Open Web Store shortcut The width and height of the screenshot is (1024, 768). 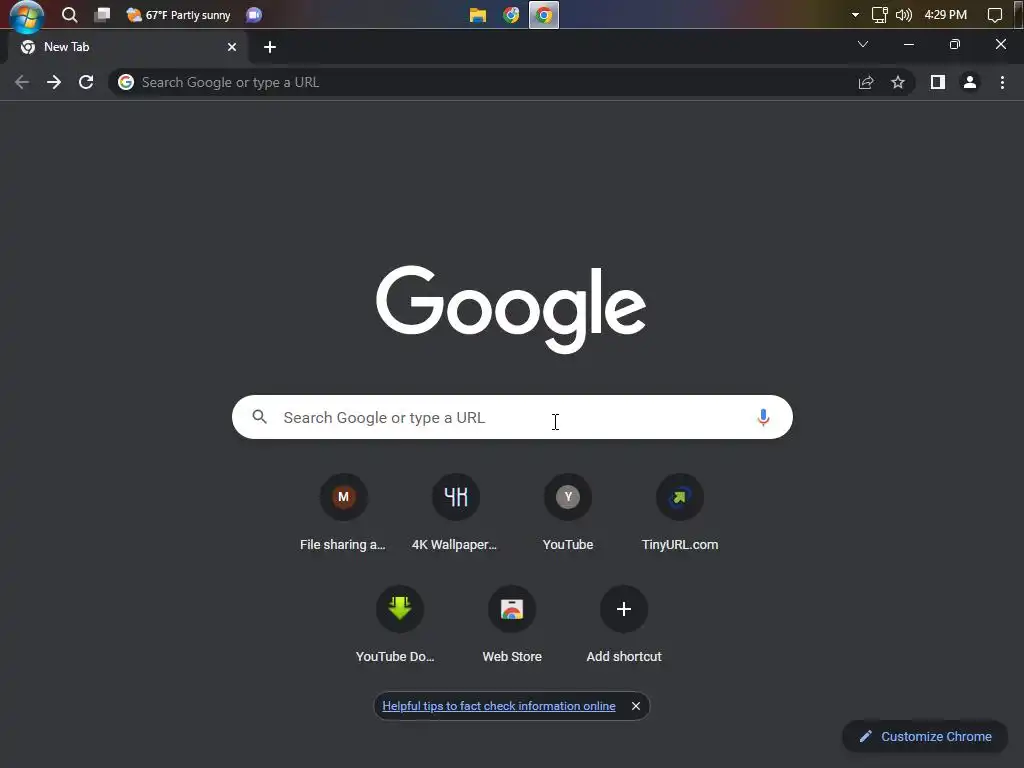[x=511, y=625]
